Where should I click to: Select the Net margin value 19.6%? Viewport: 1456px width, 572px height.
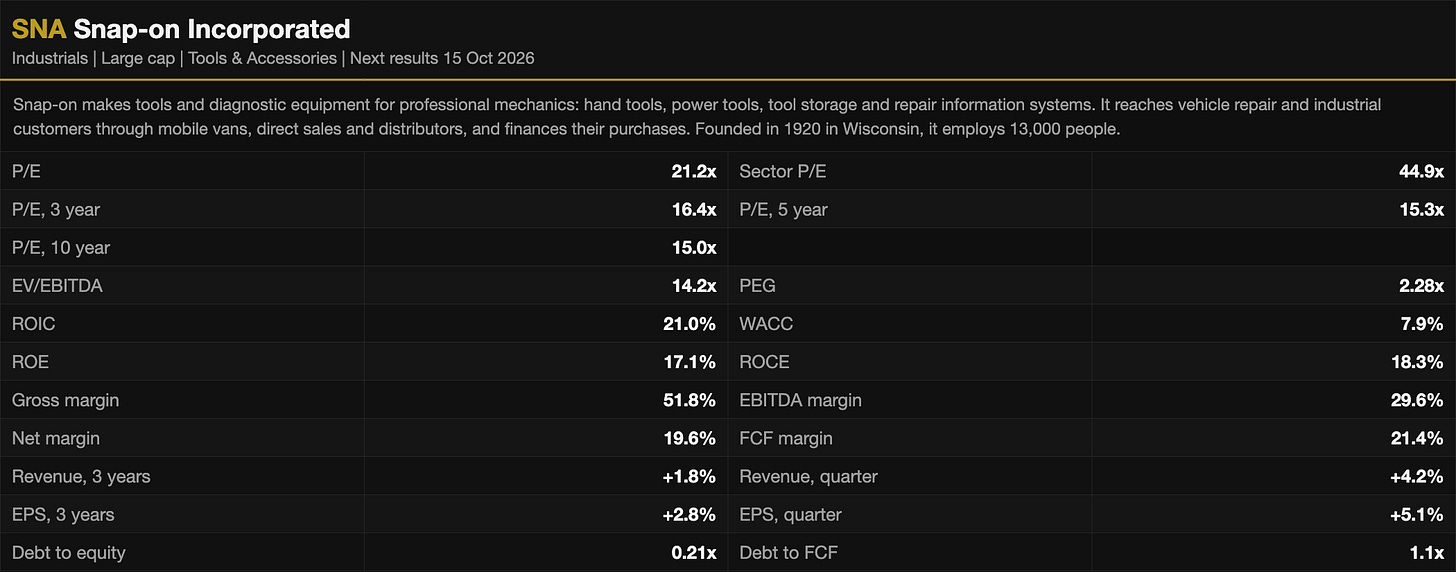point(691,438)
